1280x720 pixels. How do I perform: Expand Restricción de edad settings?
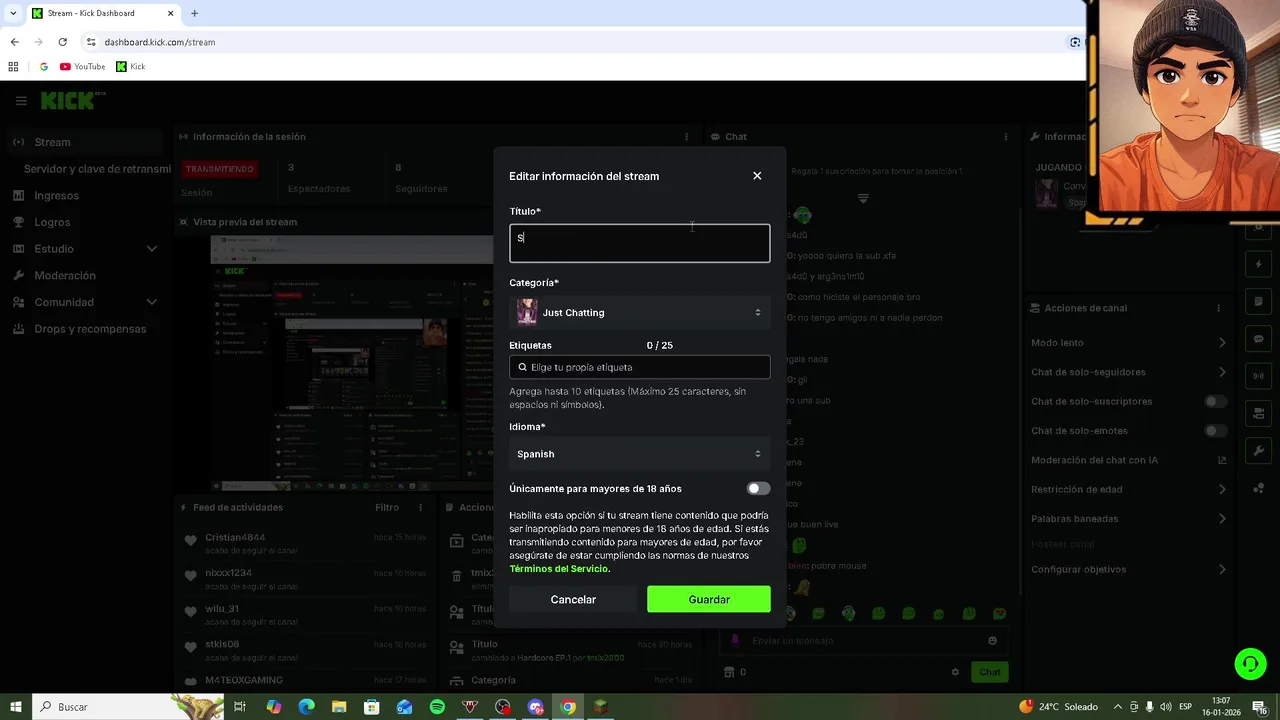point(1222,490)
